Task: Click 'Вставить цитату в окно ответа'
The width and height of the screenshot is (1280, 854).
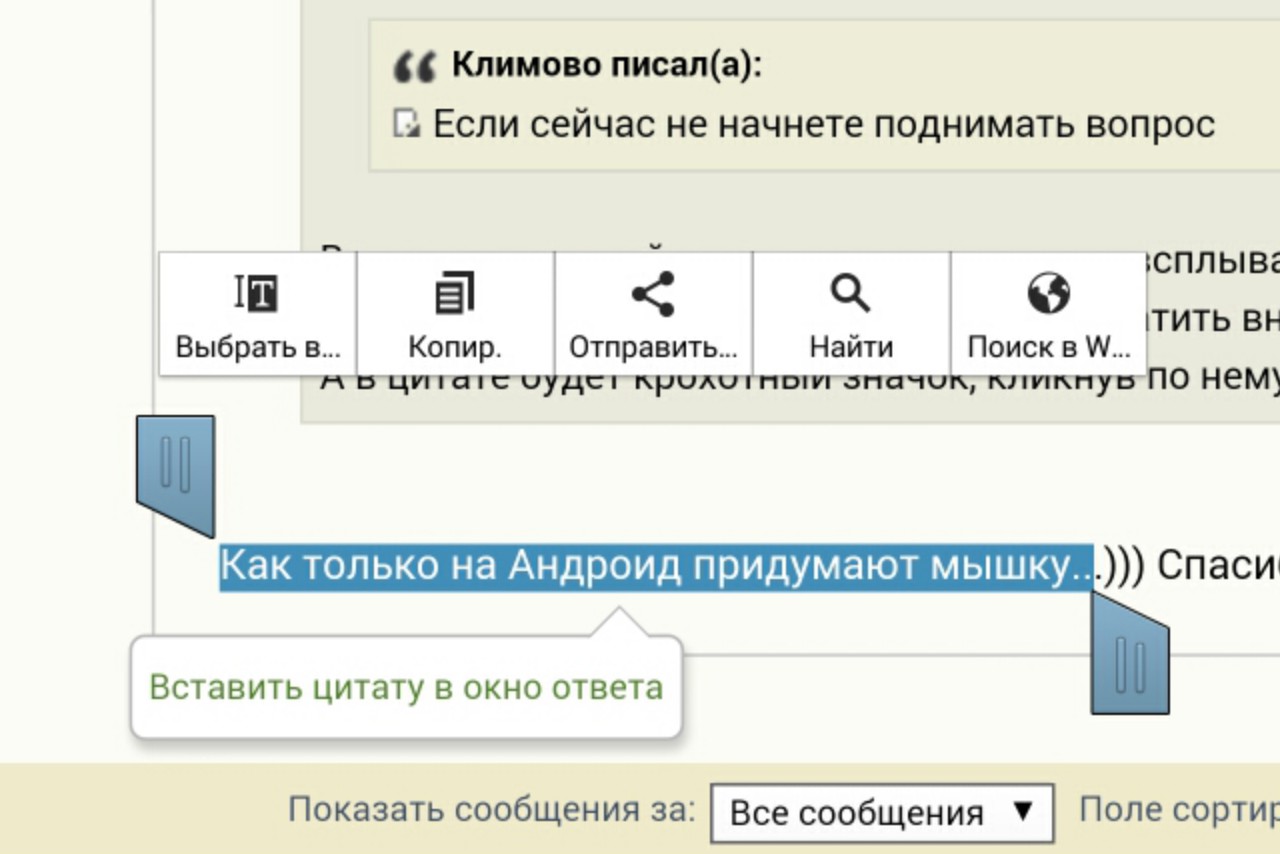Action: pos(406,688)
